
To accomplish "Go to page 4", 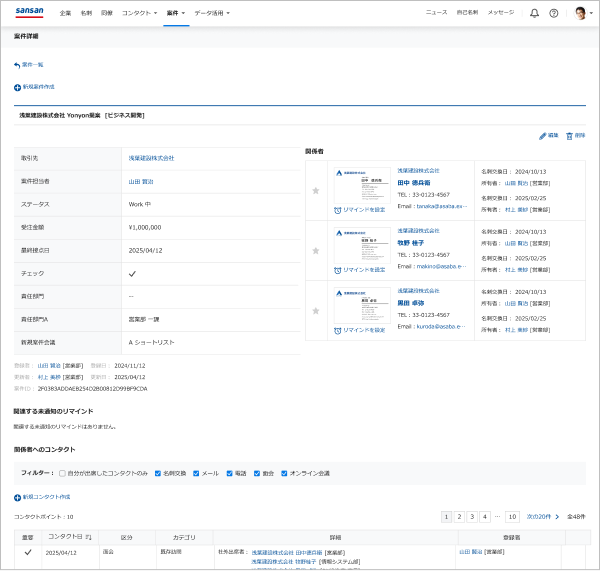I will [x=484, y=517].
